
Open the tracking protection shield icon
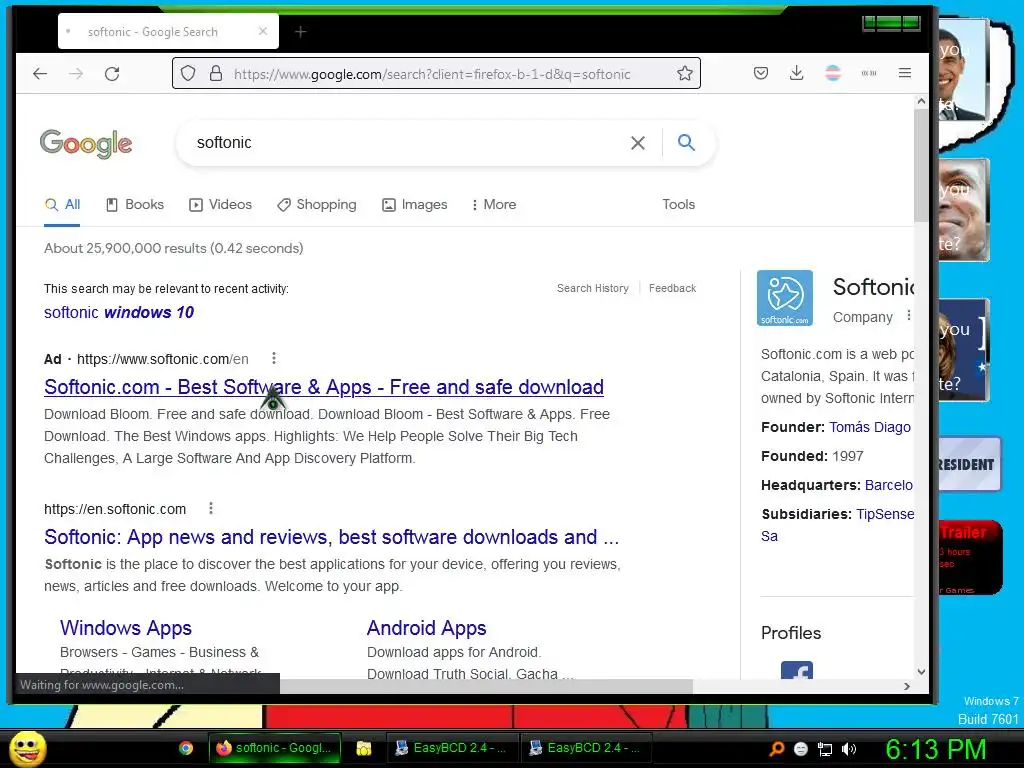click(x=188, y=73)
